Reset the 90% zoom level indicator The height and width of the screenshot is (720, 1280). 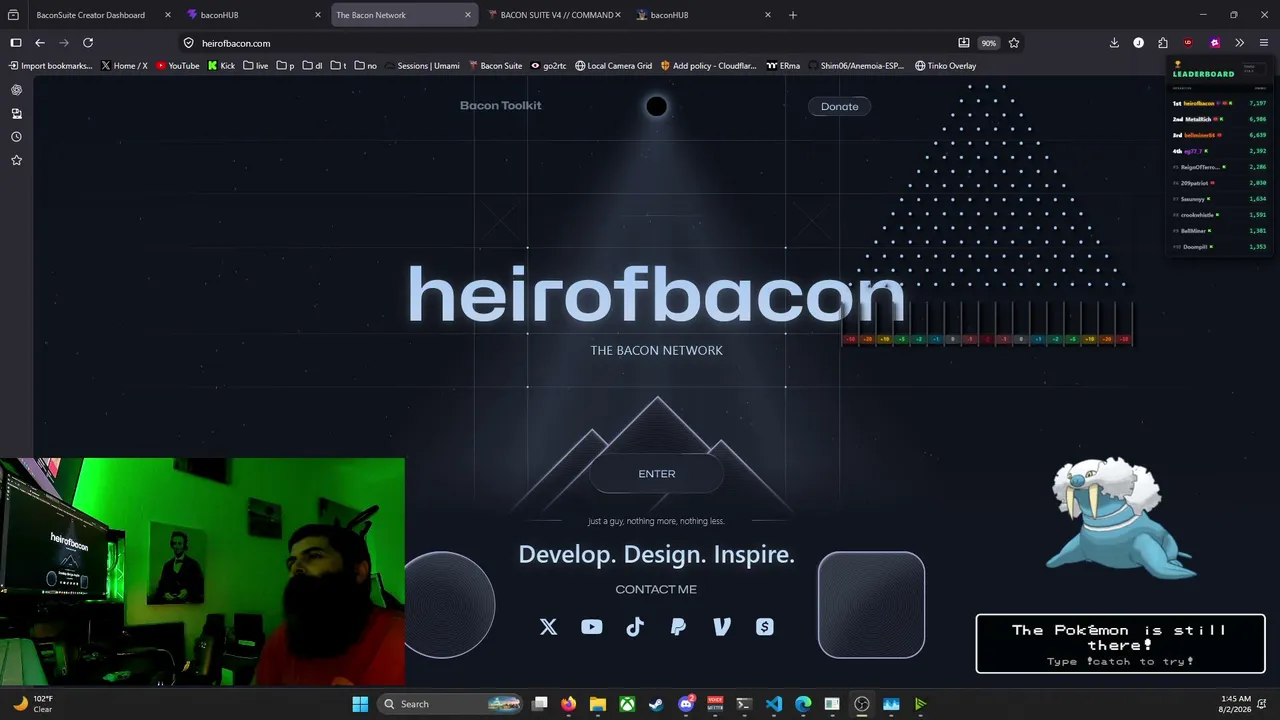pyautogui.click(x=988, y=43)
